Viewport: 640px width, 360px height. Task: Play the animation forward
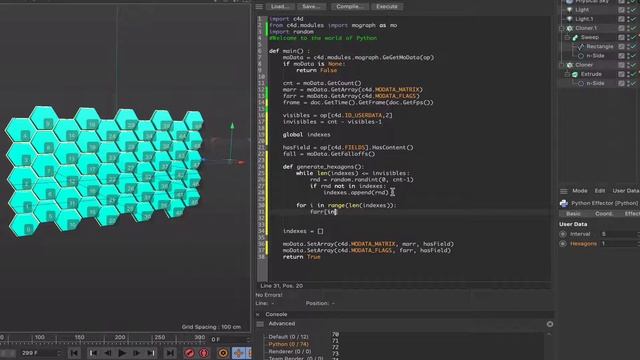[x=122, y=353]
